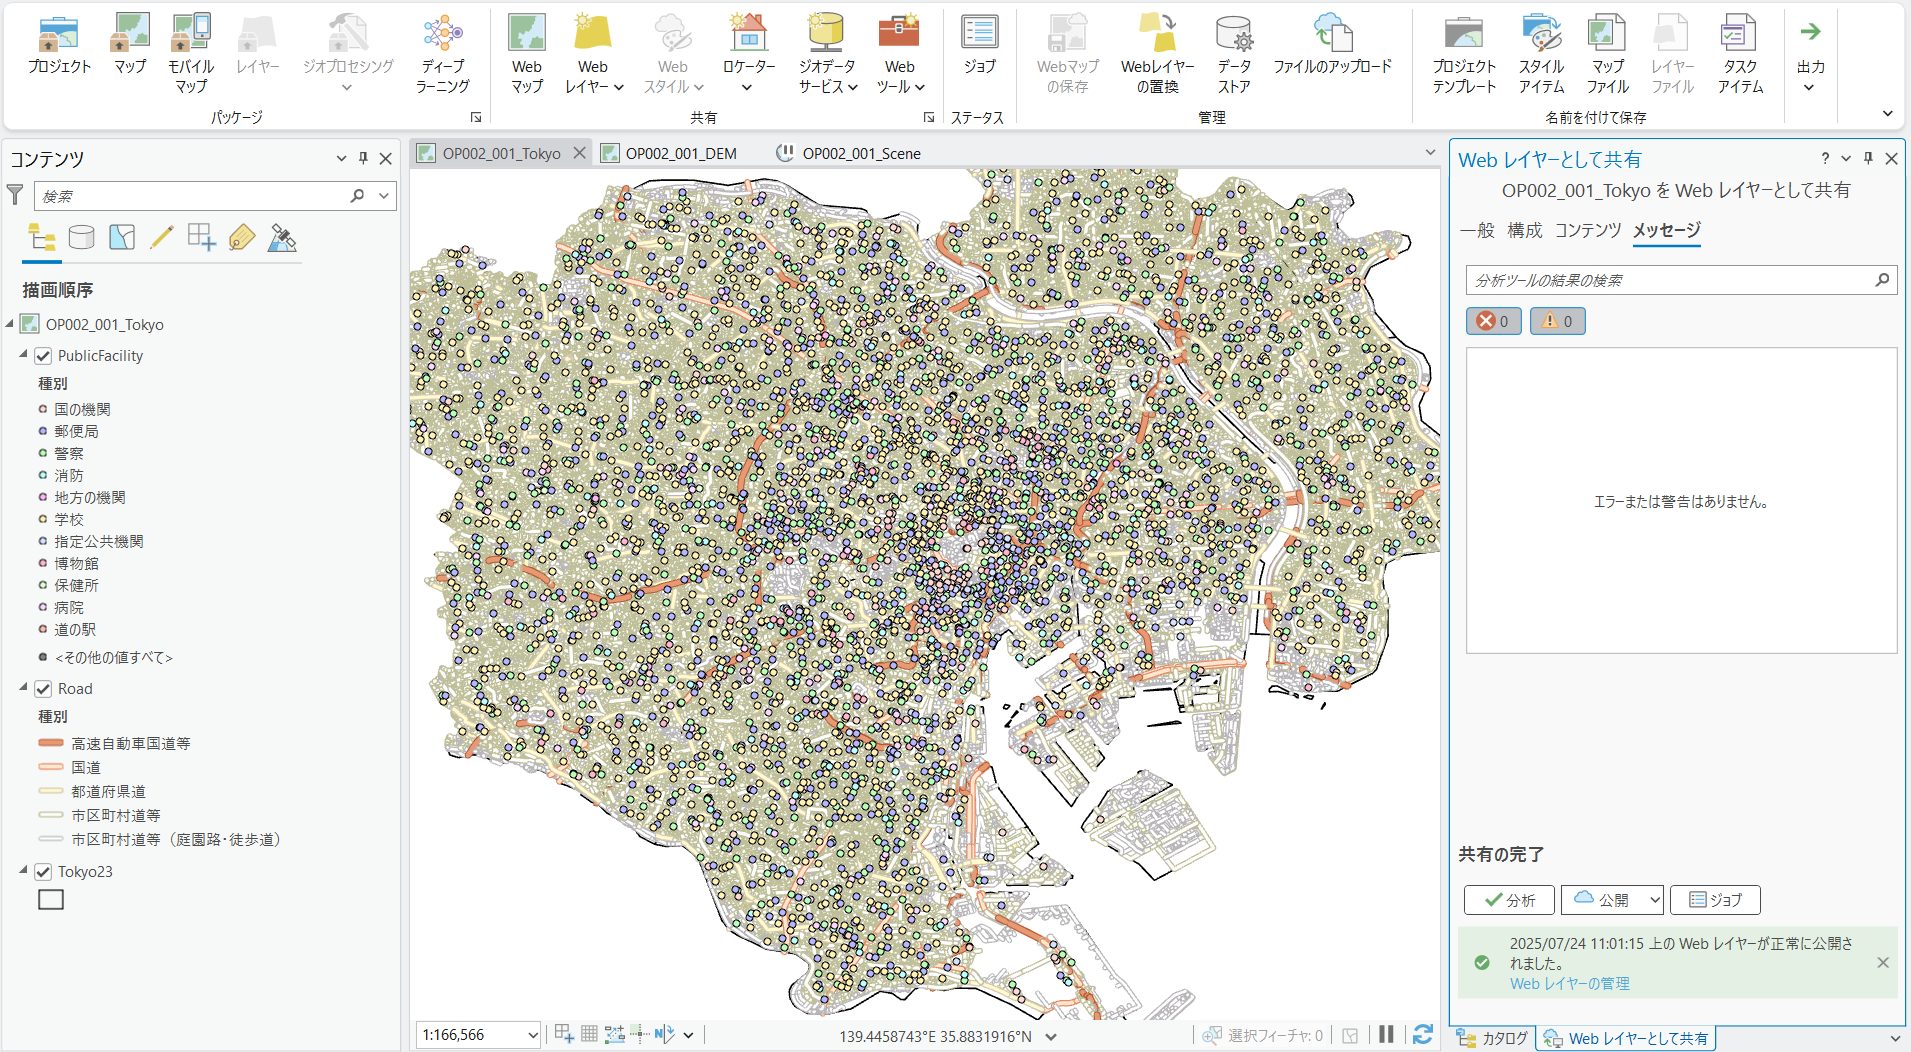Collapse the PublicFacility layer tree
The height and width of the screenshot is (1052, 1911).
pos(24,355)
